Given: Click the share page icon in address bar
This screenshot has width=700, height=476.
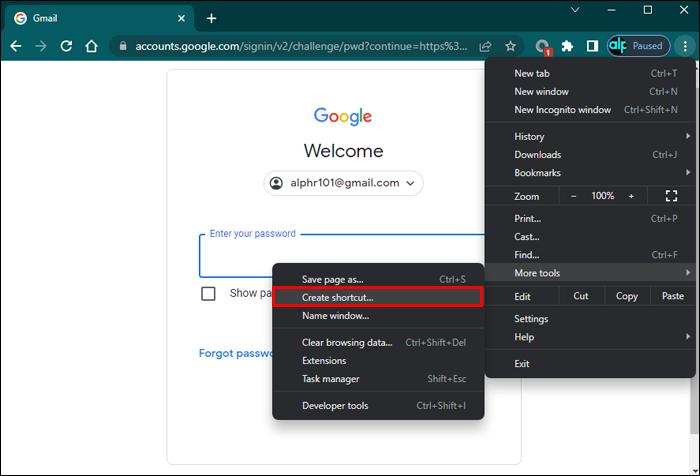Looking at the screenshot, I should 485,46.
